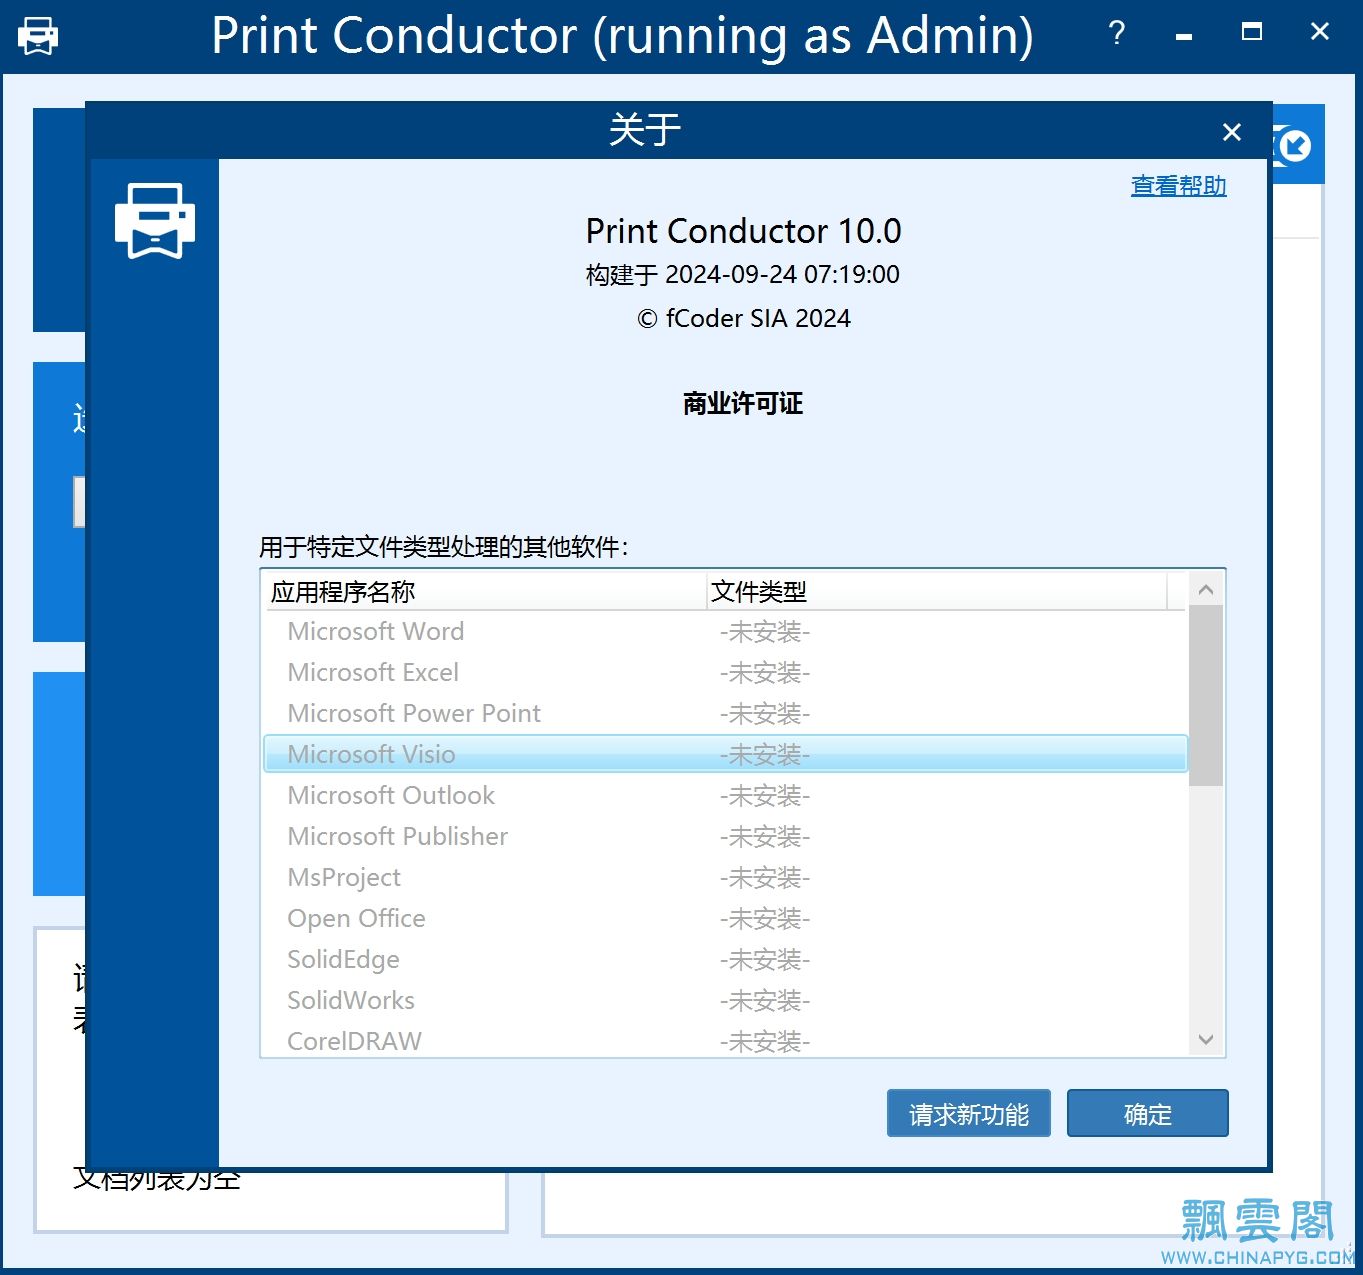Screen dimensions: 1363x1275
Task: Select the Microsoft Publisher row
Action: pyautogui.click(x=725, y=837)
